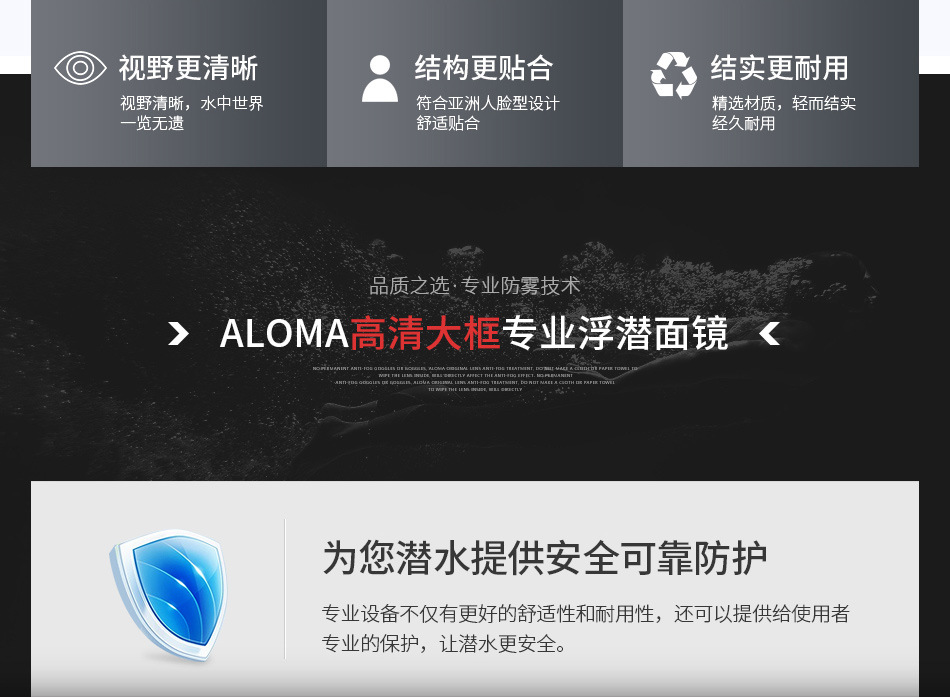Click the recycle arrows icon
This screenshot has height=697, width=950.
[x=673, y=75]
